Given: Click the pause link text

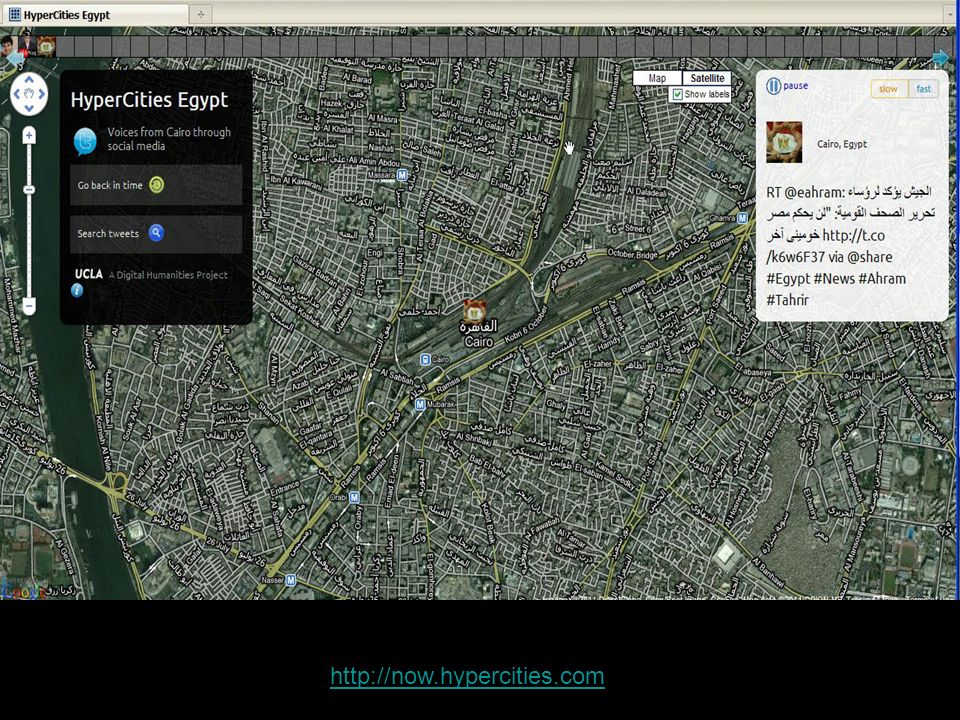Looking at the screenshot, I should point(795,86).
